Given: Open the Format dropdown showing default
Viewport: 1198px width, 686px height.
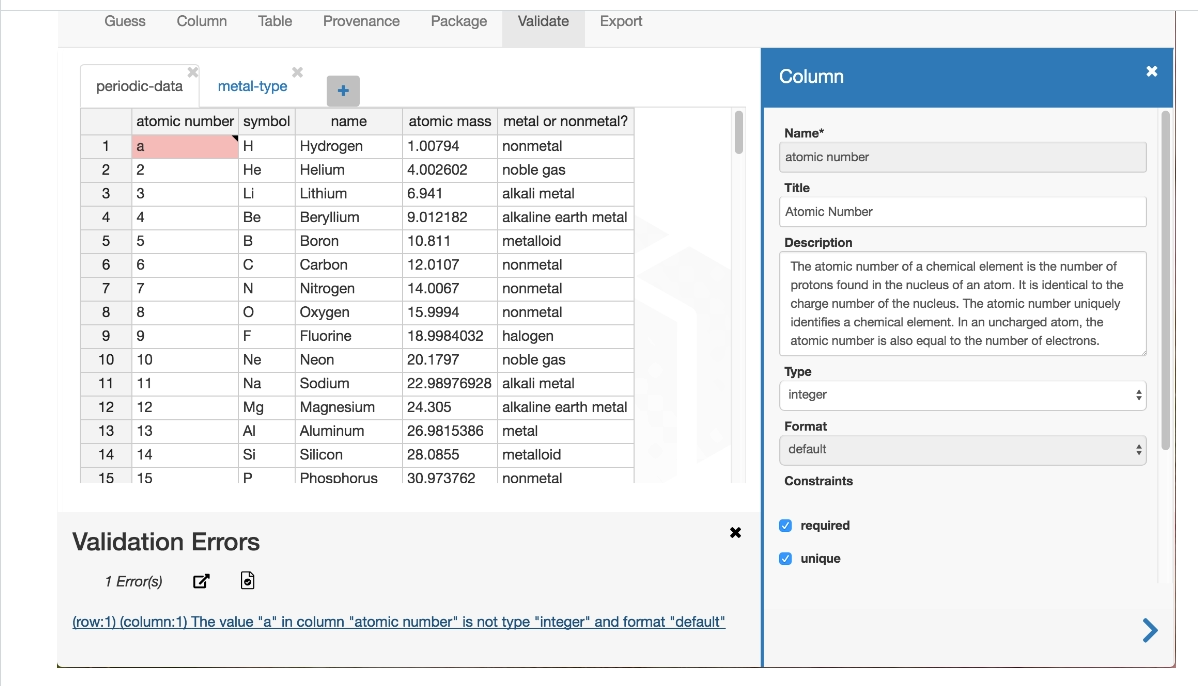Looking at the screenshot, I should pyautogui.click(x=962, y=449).
